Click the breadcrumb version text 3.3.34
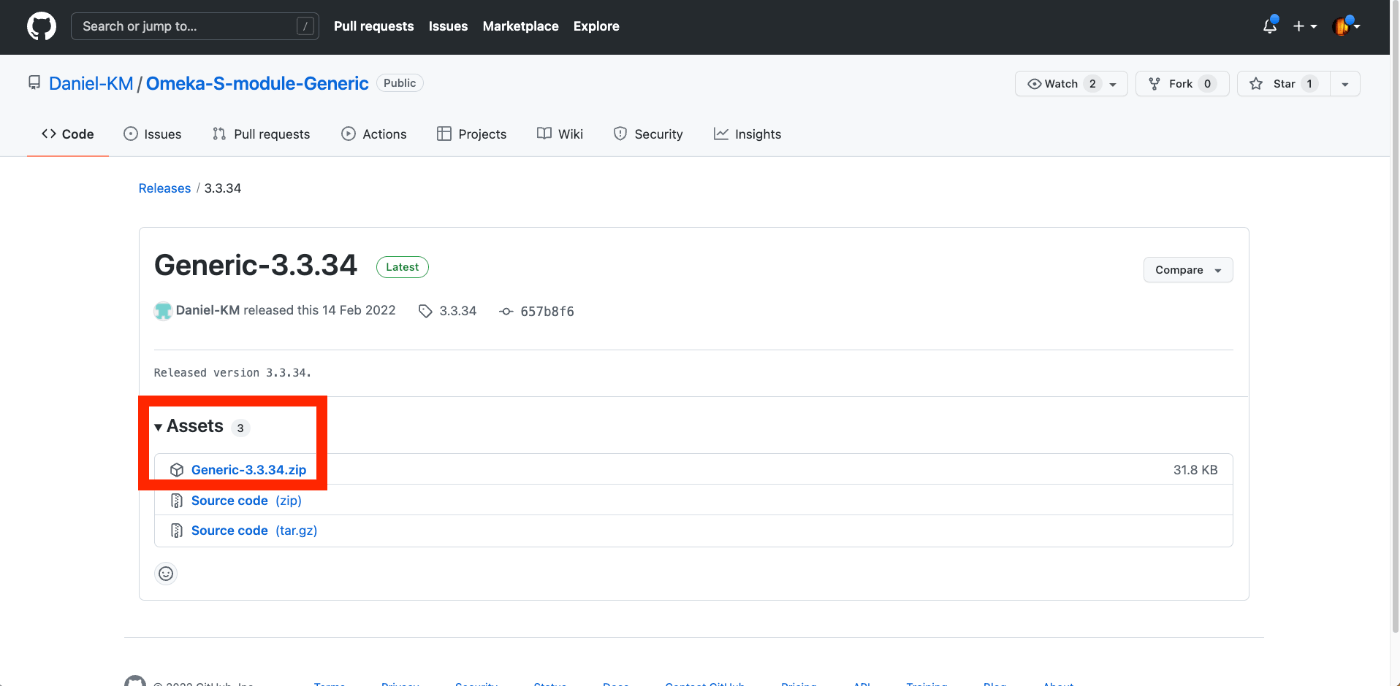Viewport: 1400px width, 686px height. [x=223, y=188]
